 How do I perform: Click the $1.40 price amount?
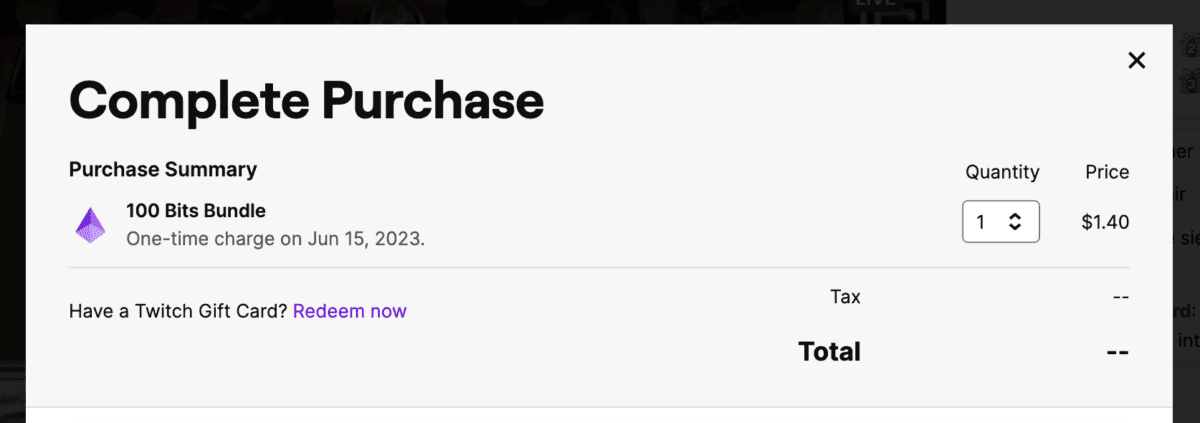1105,222
